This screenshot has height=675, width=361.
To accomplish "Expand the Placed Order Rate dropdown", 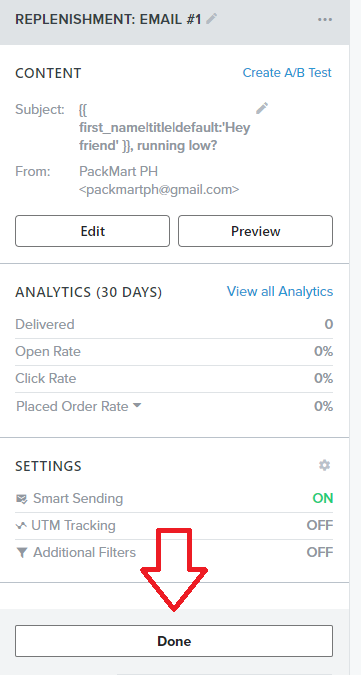I will (x=137, y=406).
